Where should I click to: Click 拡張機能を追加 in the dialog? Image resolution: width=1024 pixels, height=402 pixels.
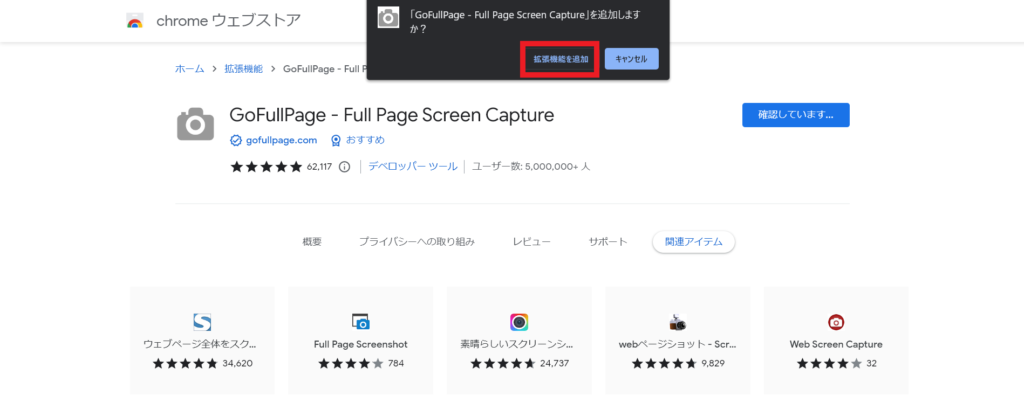[561, 59]
